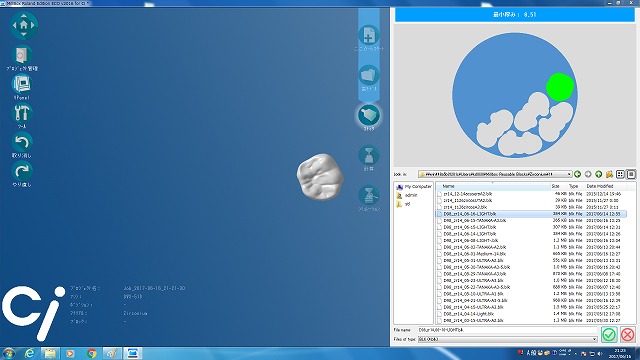640x360 pixels.
Task: Expand the Look in path dropdown
Action: 569,174
